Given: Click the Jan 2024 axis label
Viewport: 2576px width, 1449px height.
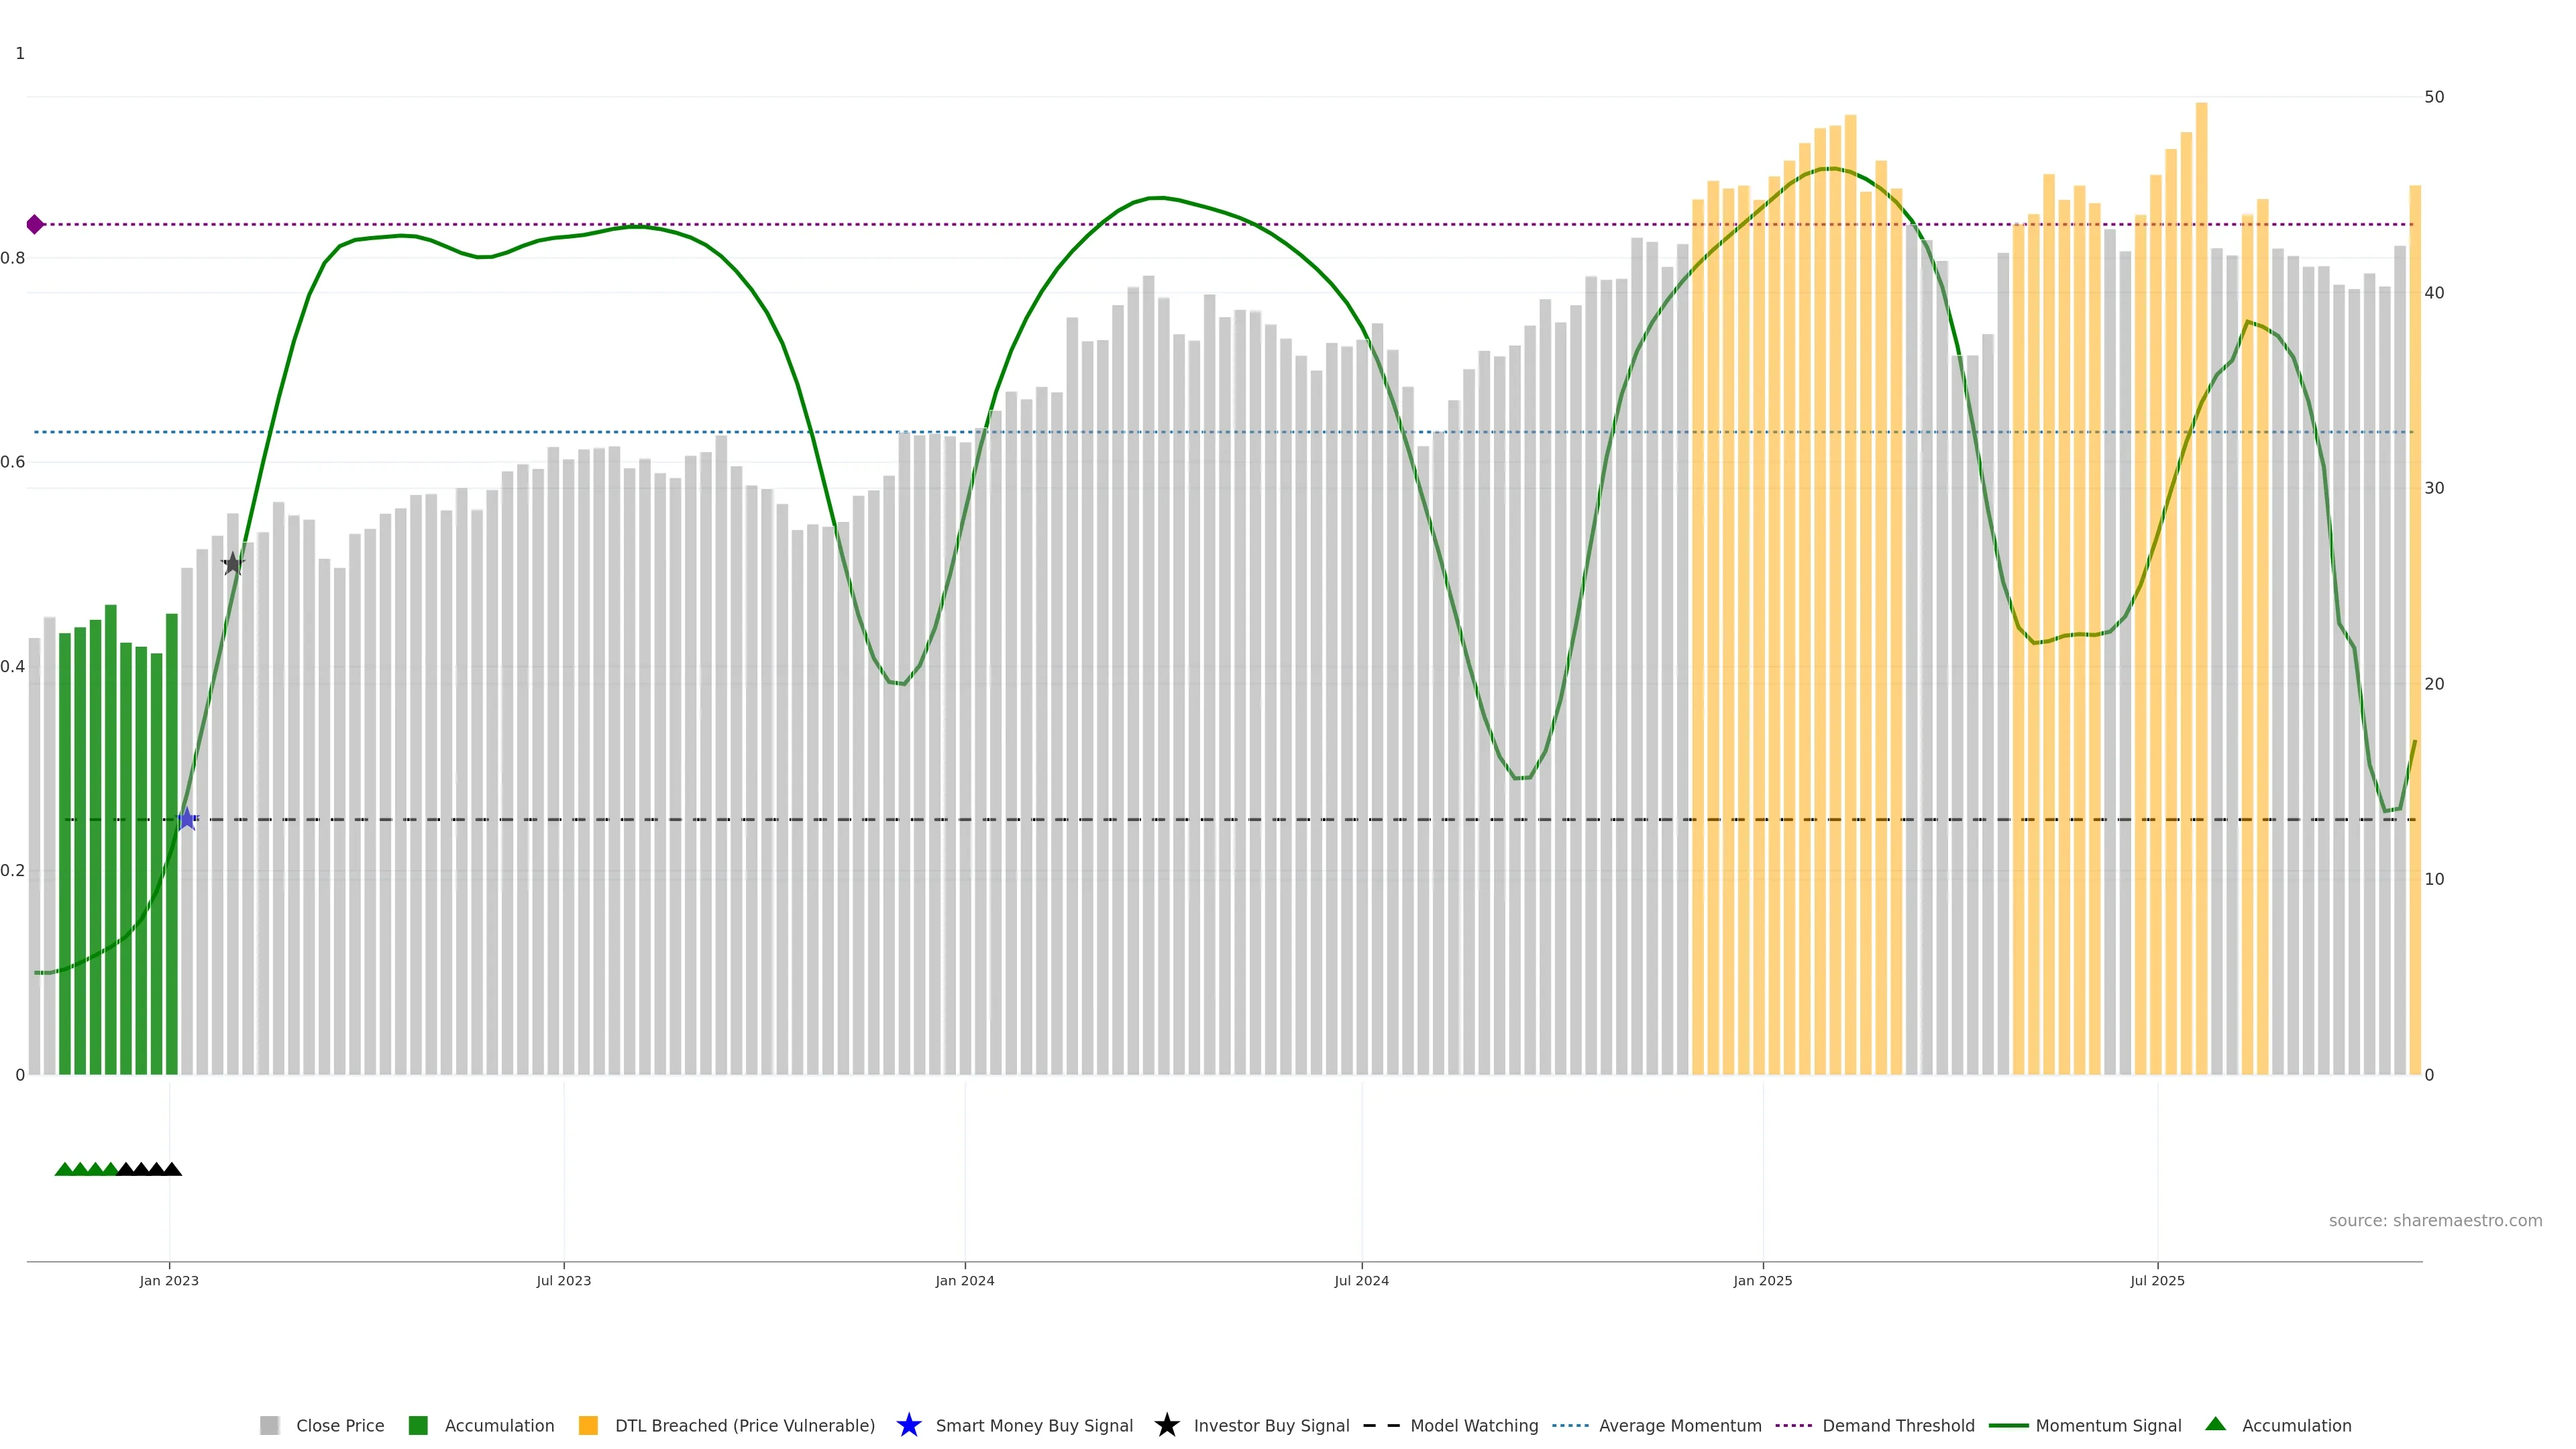Looking at the screenshot, I should [964, 1281].
